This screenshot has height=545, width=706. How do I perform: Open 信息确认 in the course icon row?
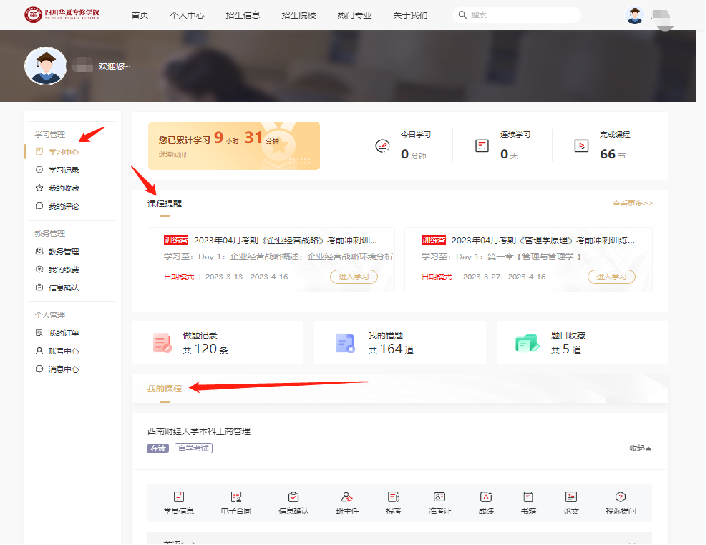(293, 503)
